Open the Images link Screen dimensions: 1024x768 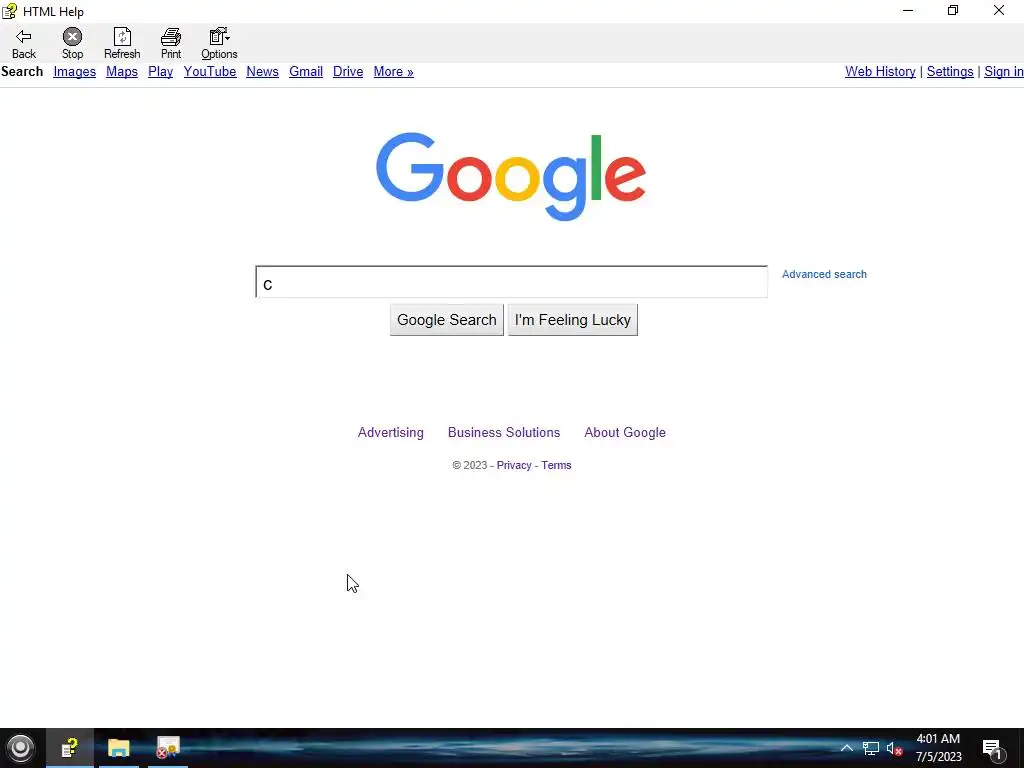[74, 72]
